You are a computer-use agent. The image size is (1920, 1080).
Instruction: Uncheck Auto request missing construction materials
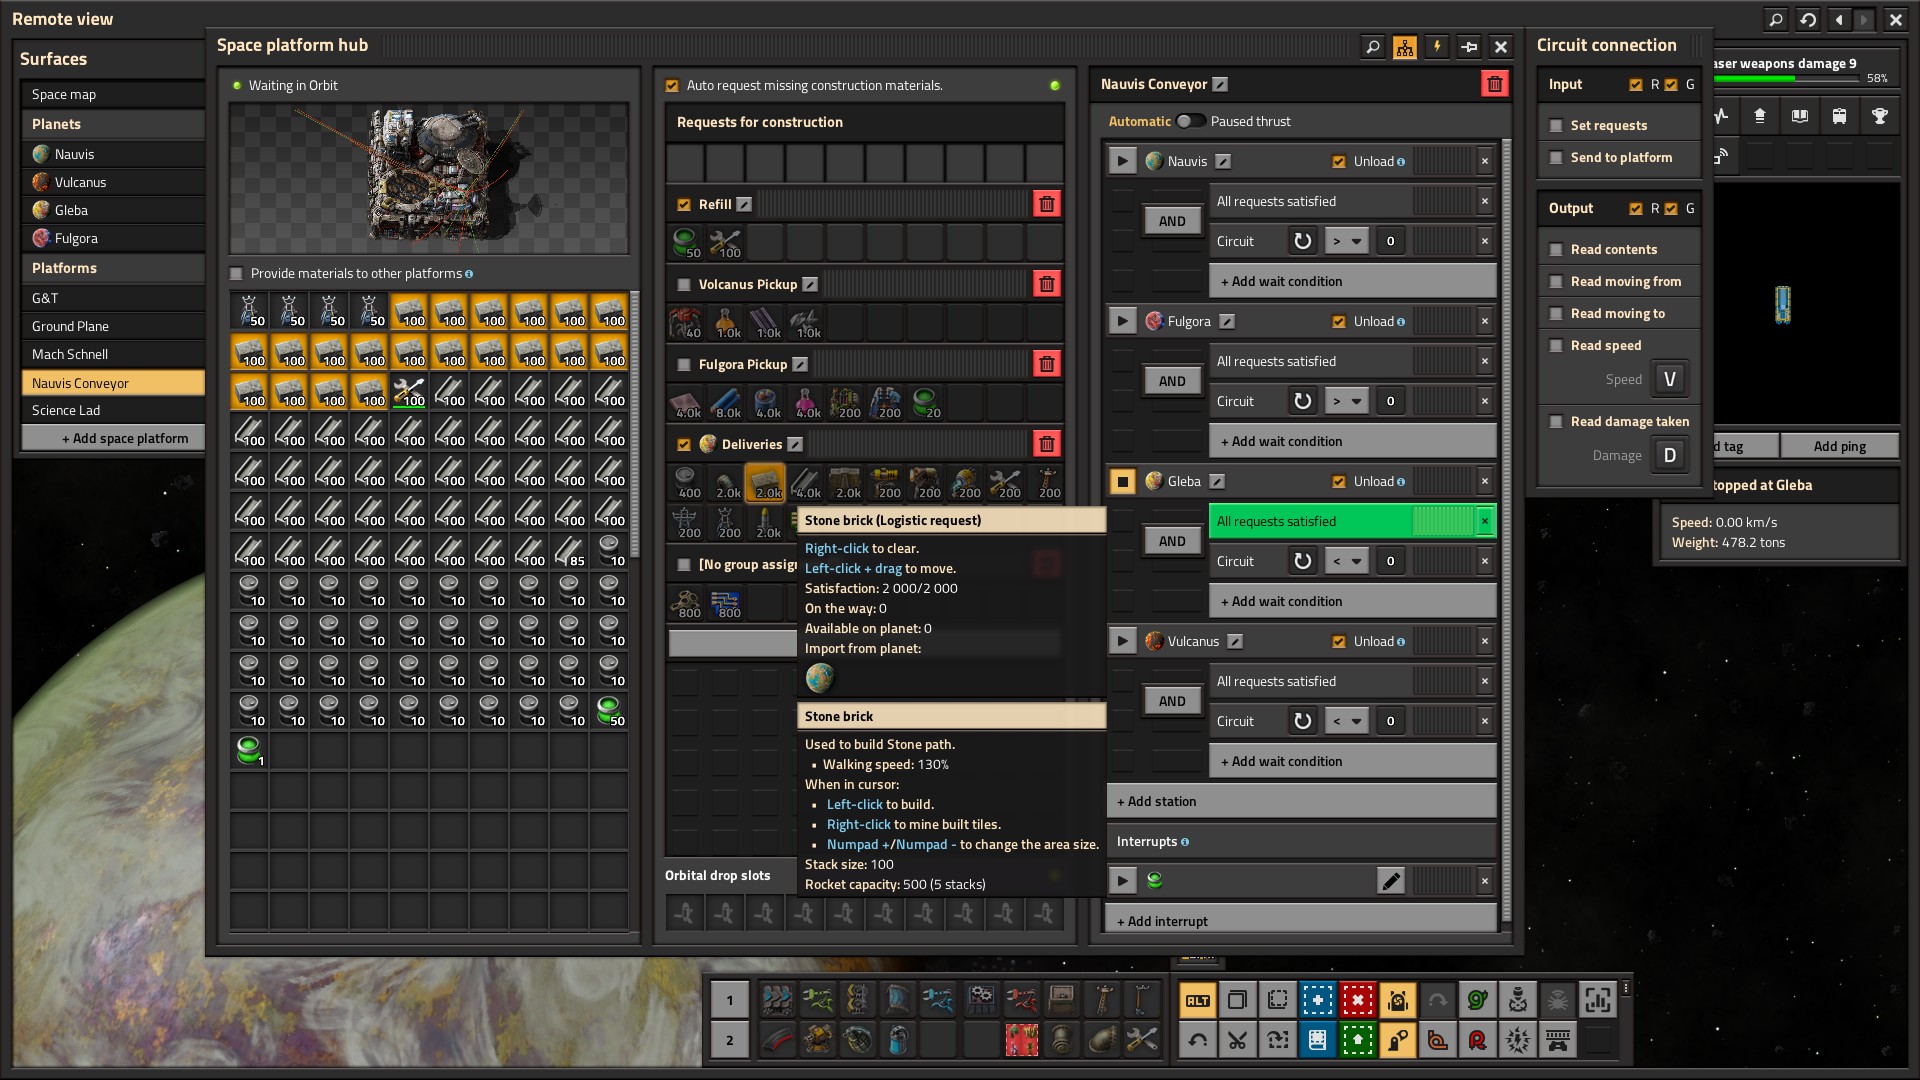coord(672,86)
